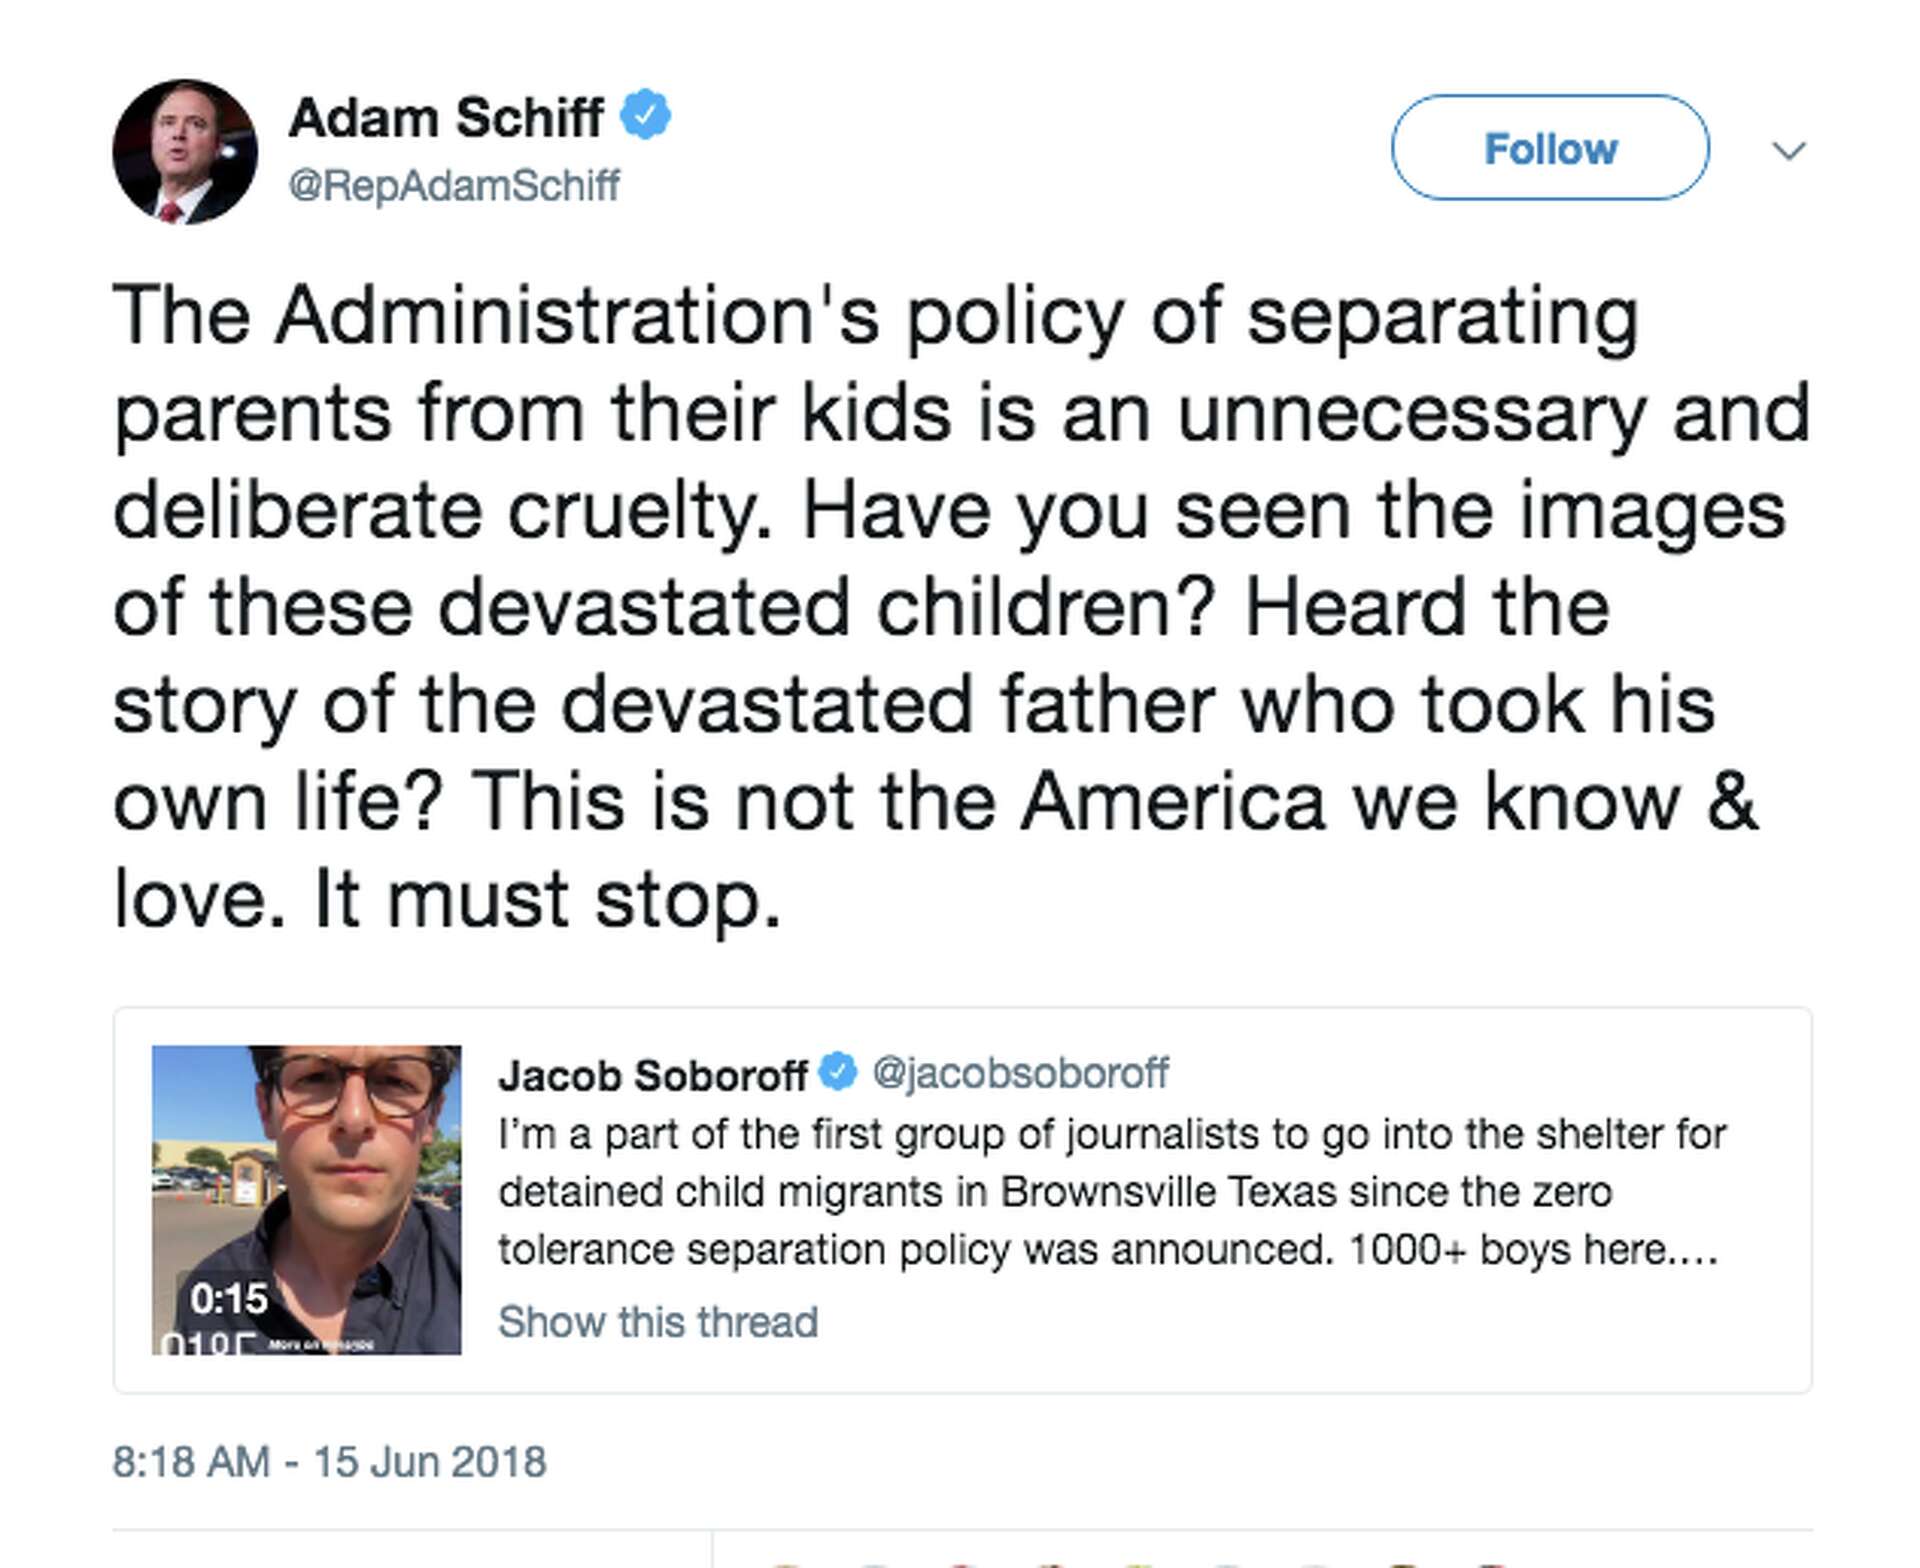Click Show this thread to expand replies
1920x1568 pixels.
coord(657,1321)
